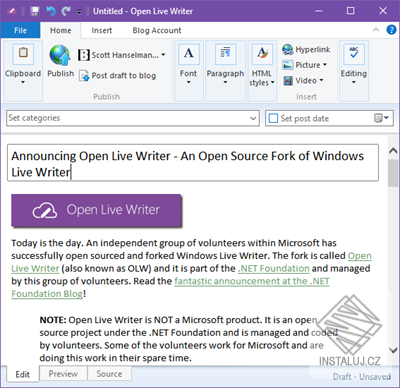This screenshot has height=388, width=400.
Task: Switch to the Edit view tab
Action: coord(22,374)
